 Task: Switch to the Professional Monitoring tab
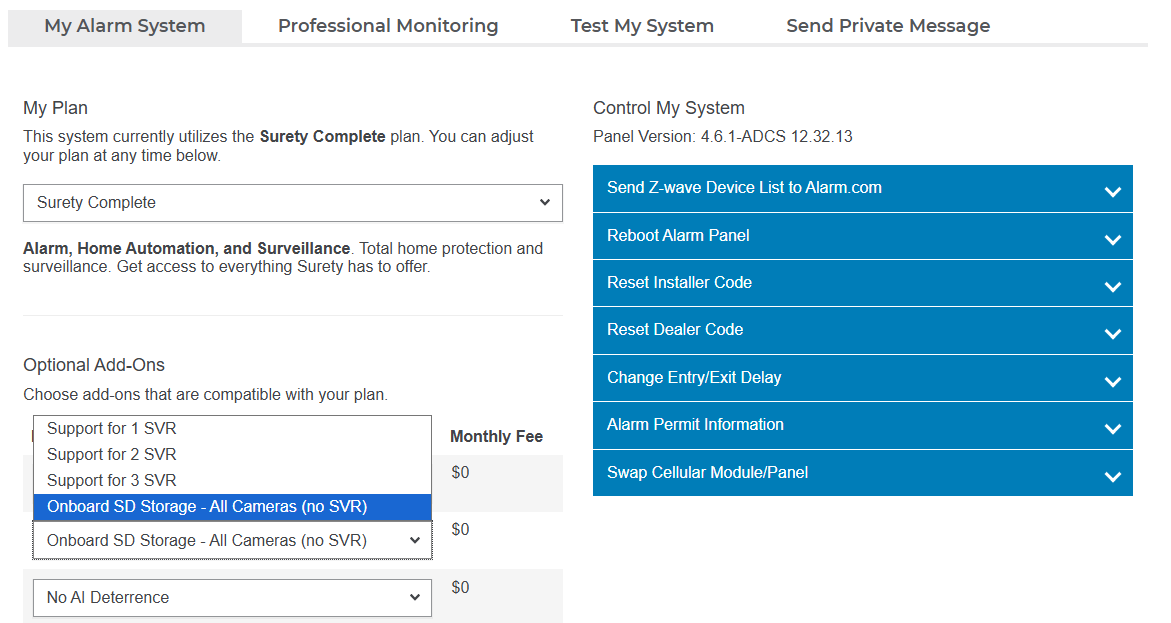tap(388, 26)
